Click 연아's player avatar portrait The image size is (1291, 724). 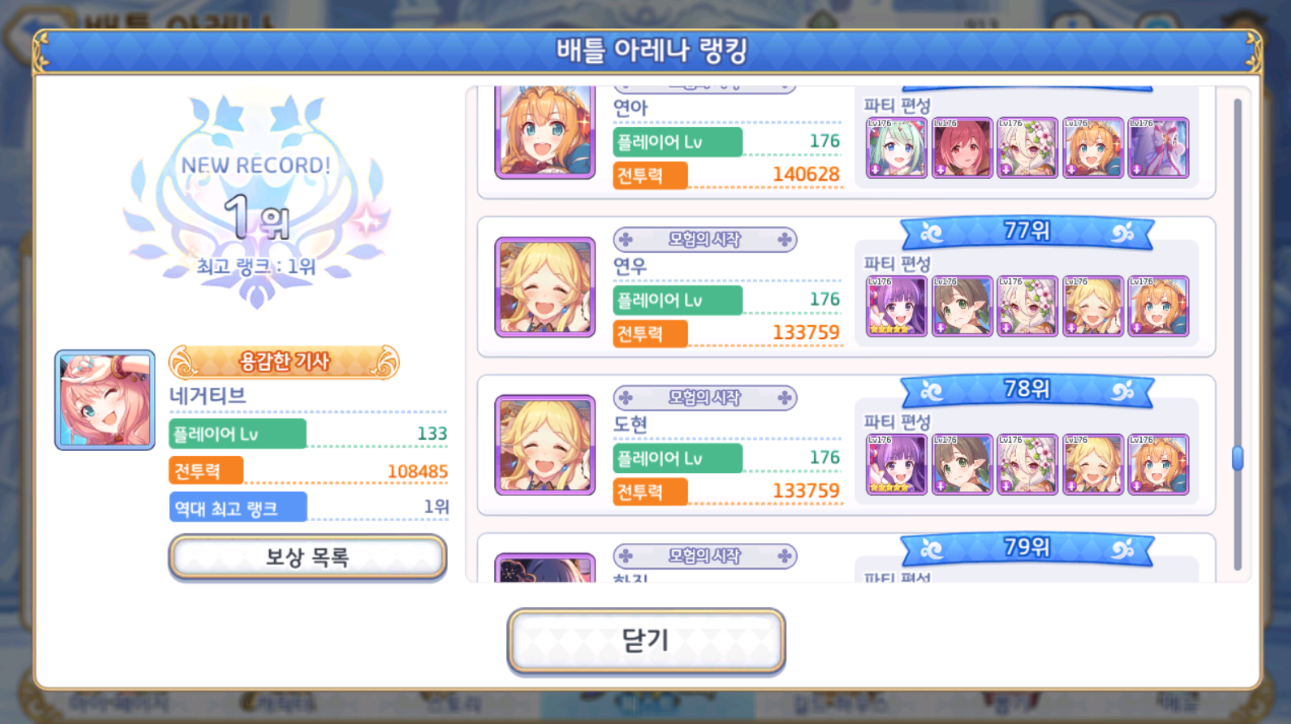point(545,132)
